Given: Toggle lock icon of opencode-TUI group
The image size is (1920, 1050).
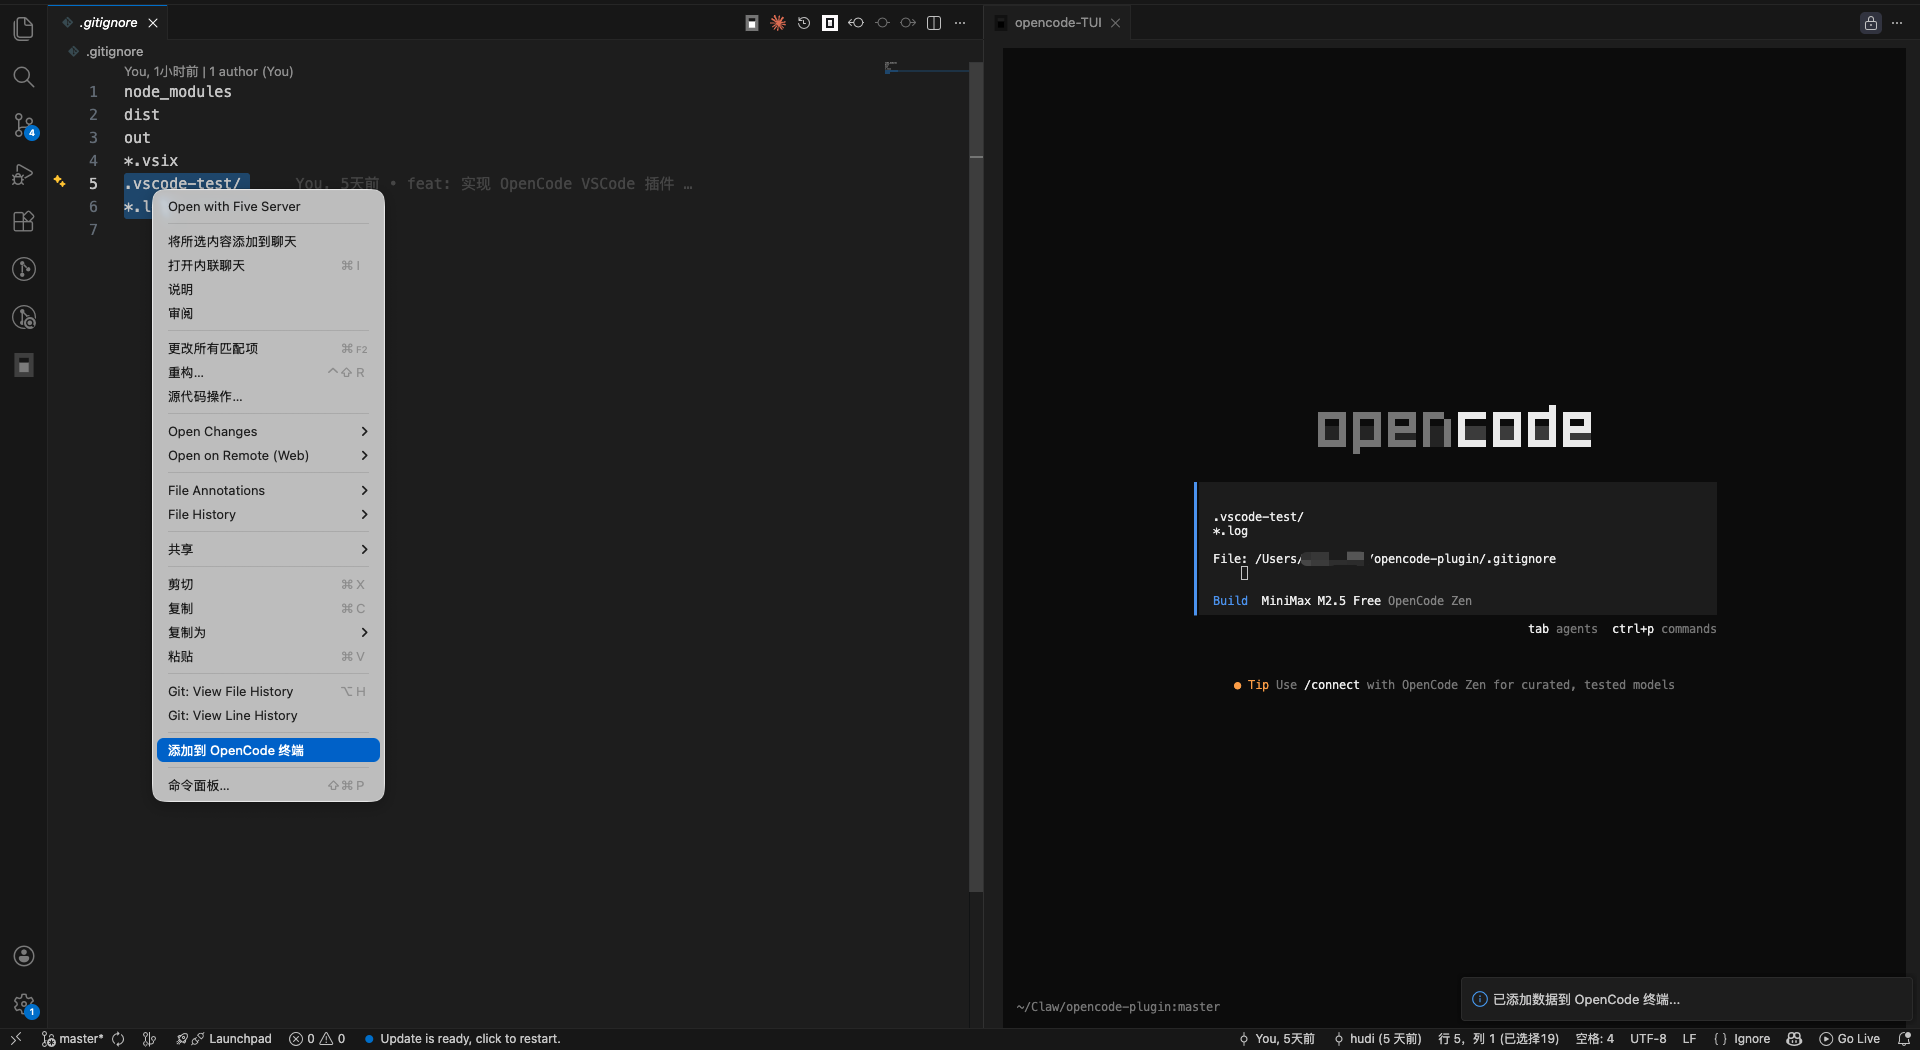Looking at the screenshot, I should click(1871, 23).
